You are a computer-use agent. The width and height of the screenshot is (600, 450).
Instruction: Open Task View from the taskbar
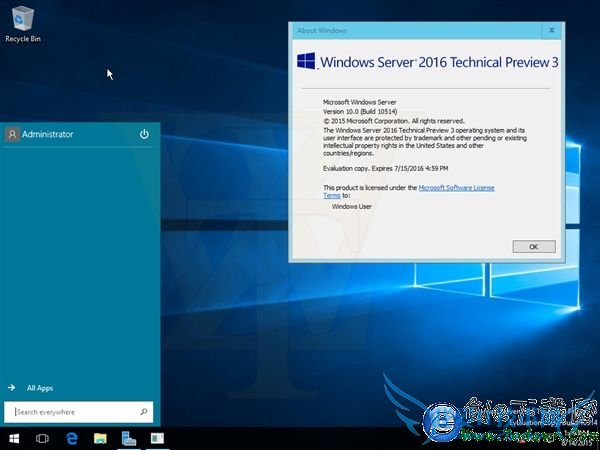(x=42, y=439)
